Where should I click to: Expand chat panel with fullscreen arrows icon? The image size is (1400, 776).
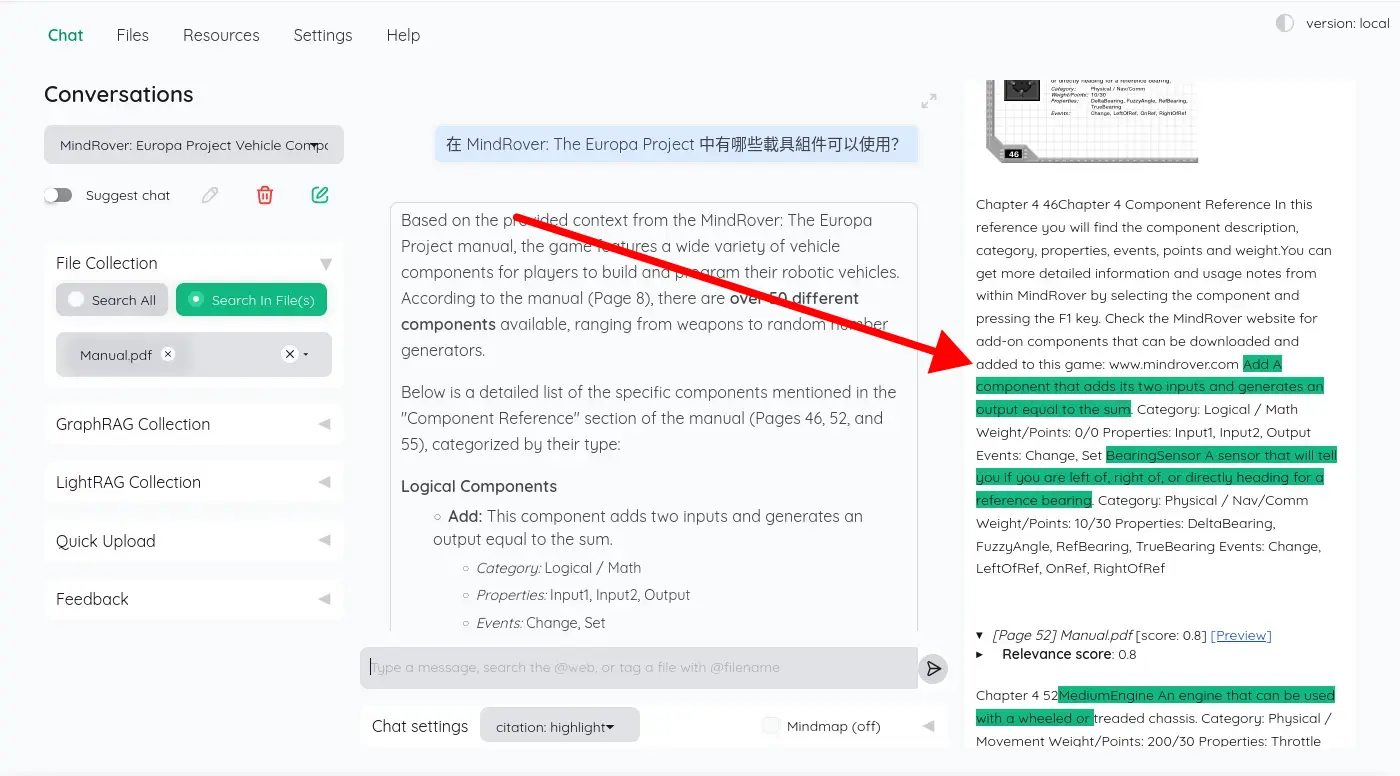pyautogui.click(x=929, y=101)
